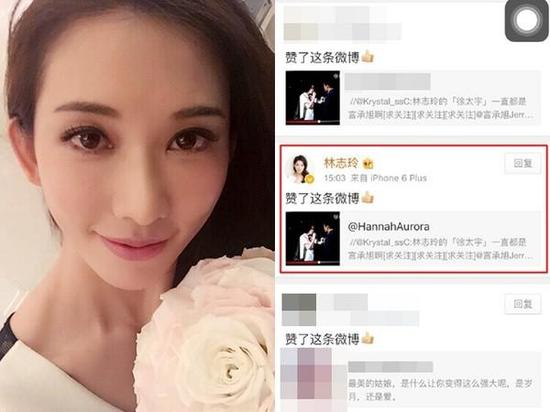The width and height of the screenshot is (550, 412).
Task: Open blurred avatar of the bottom commenter
Action: pyautogui.click(x=299, y=310)
